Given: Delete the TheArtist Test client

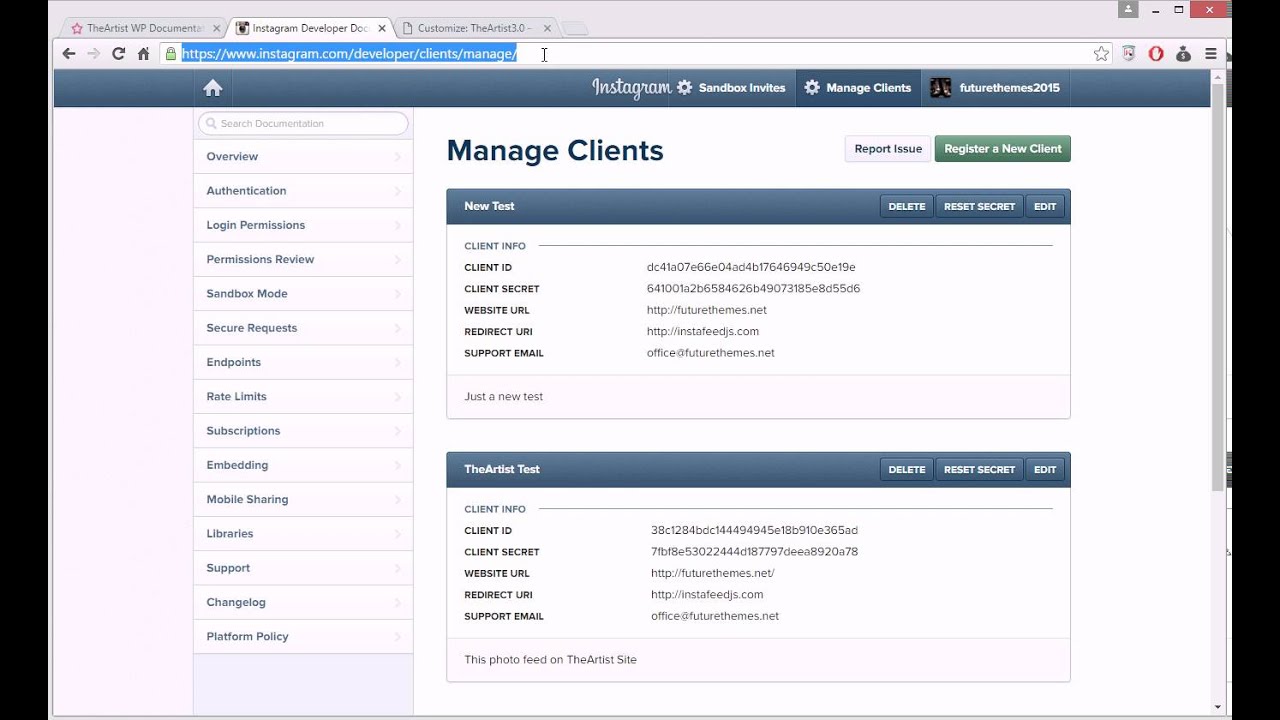Looking at the screenshot, I should 907,469.
